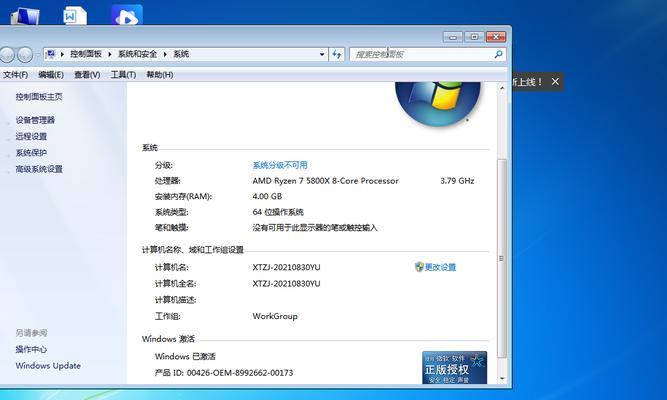Image resolution: width=667 pixels, height=400 pixels.
Task: Click the 没有可用于此显示器的笔或触控输入 text
Action: 315,228
